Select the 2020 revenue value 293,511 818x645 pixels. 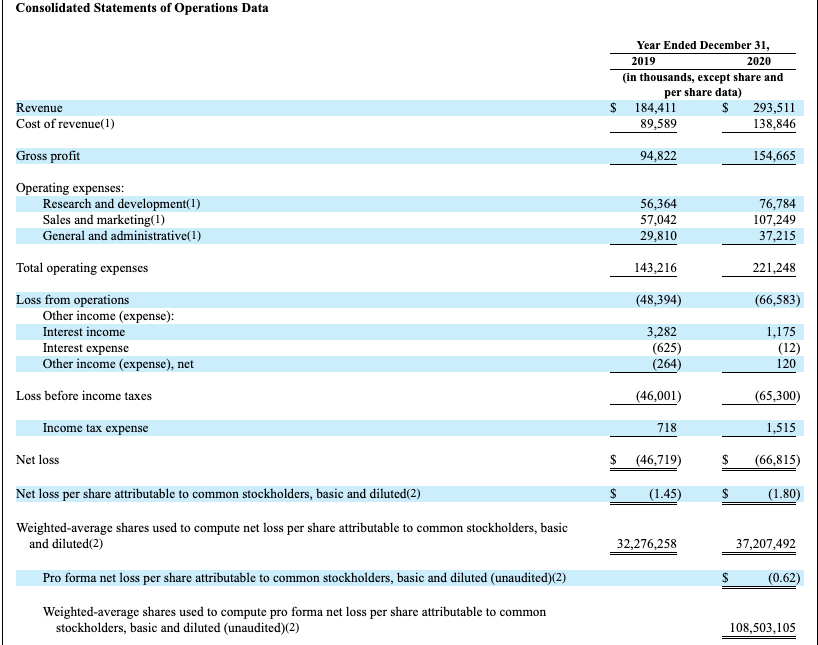pyautogui.click(x=774, y=108)
